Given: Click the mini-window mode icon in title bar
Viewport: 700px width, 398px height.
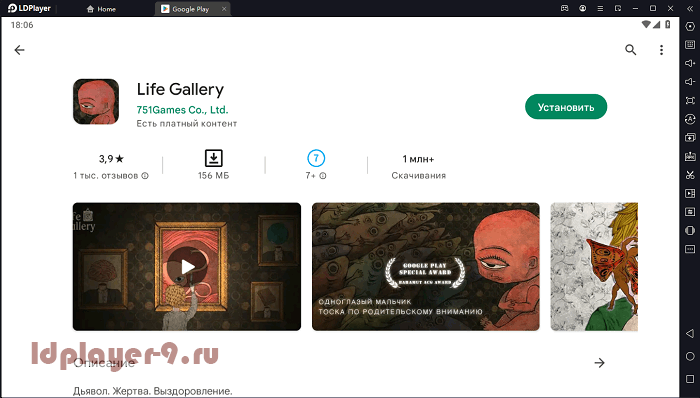Looking at the screenshot, I should (618, 8).
